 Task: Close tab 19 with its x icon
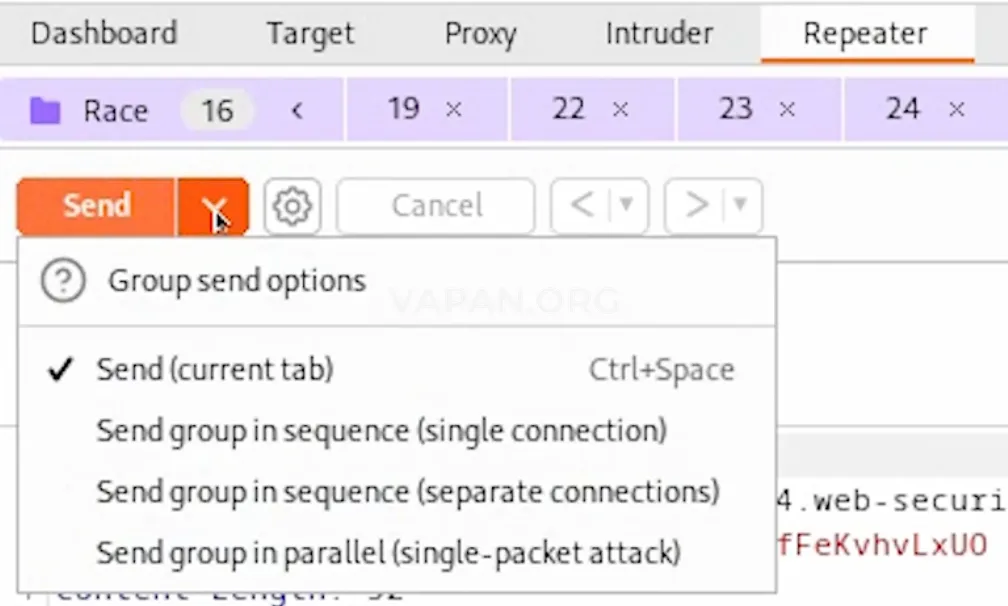pyautogui.click(x=454, y=109)
